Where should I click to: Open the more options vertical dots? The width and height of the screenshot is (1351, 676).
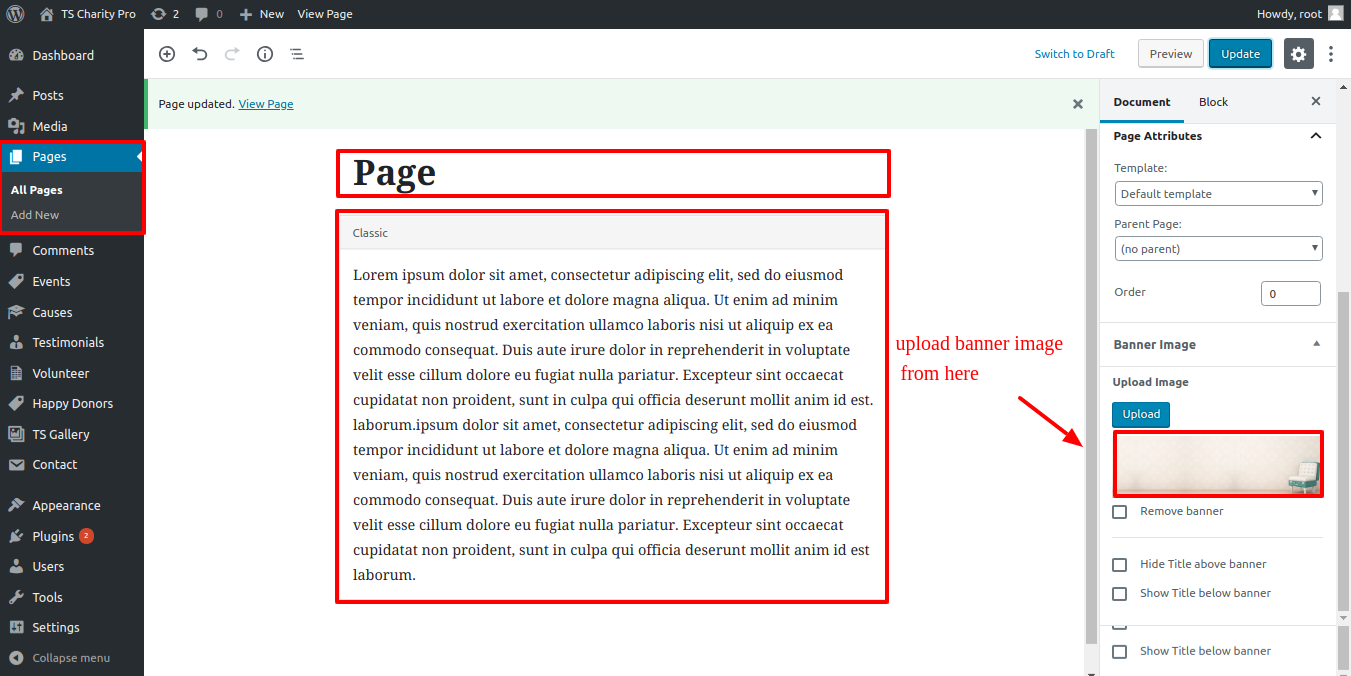click(1331, 54)
